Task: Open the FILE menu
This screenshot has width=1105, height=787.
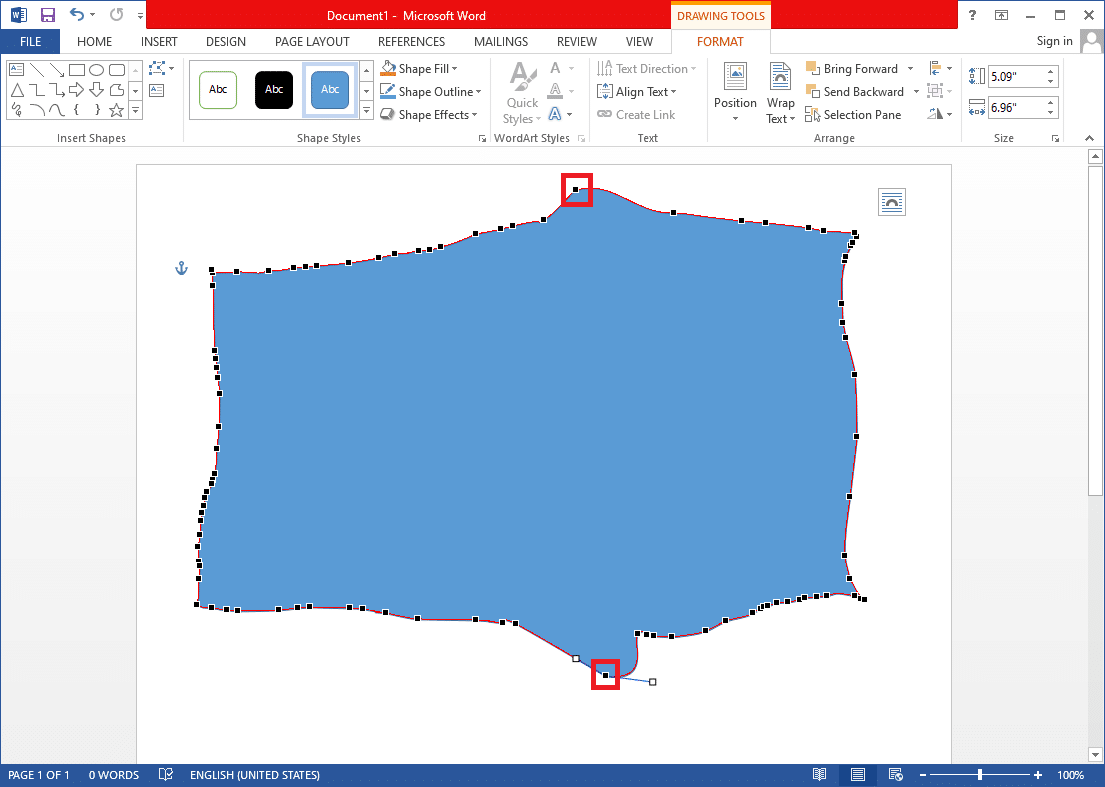Action: 30,41
